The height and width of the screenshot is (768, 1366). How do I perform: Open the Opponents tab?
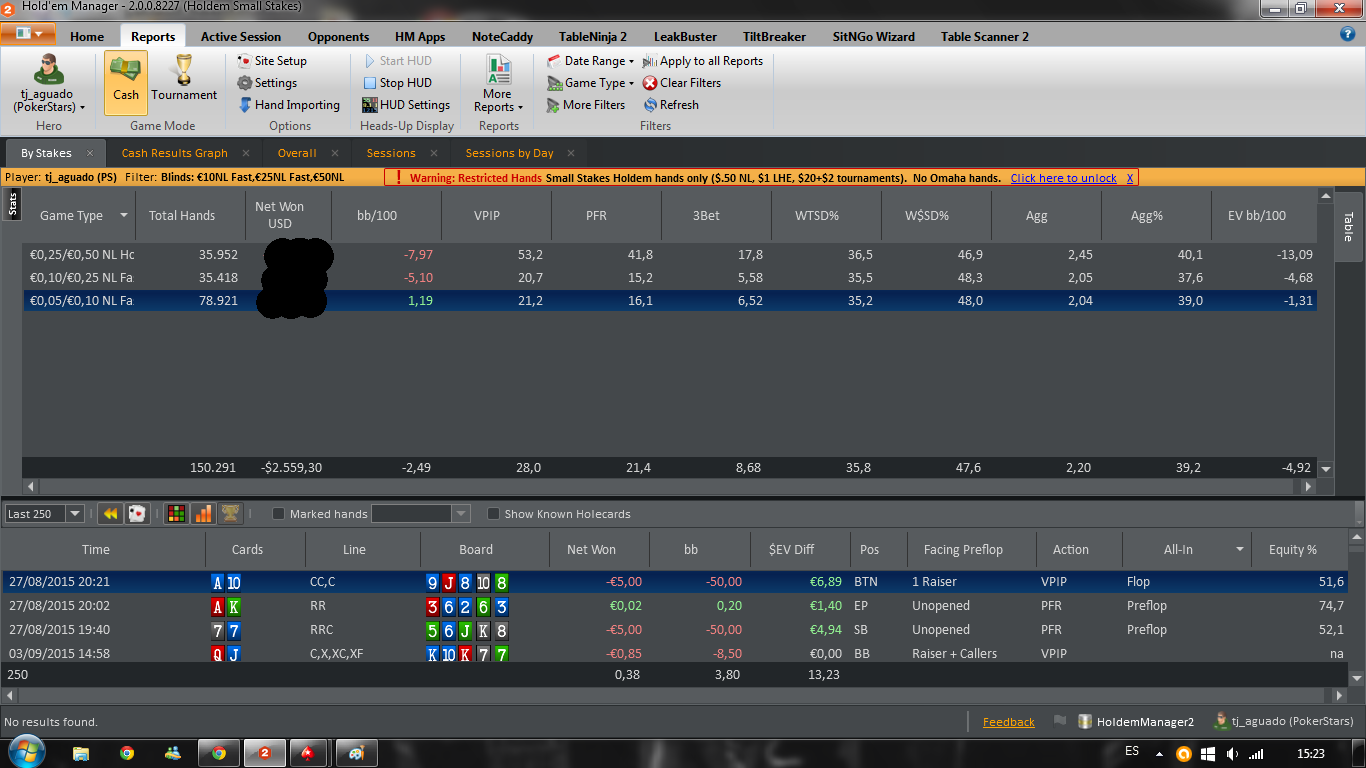tap(338, 36)
